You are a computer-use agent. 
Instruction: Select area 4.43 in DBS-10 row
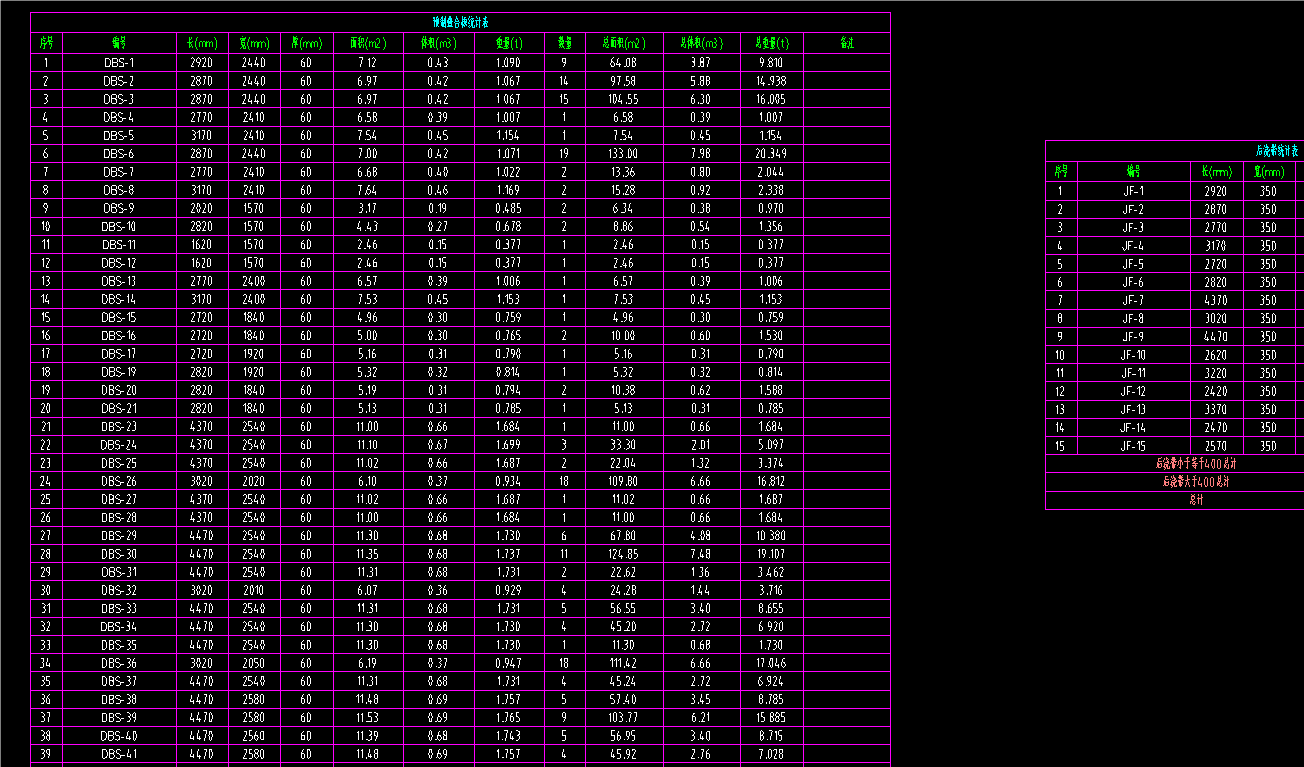coord(367,226)
